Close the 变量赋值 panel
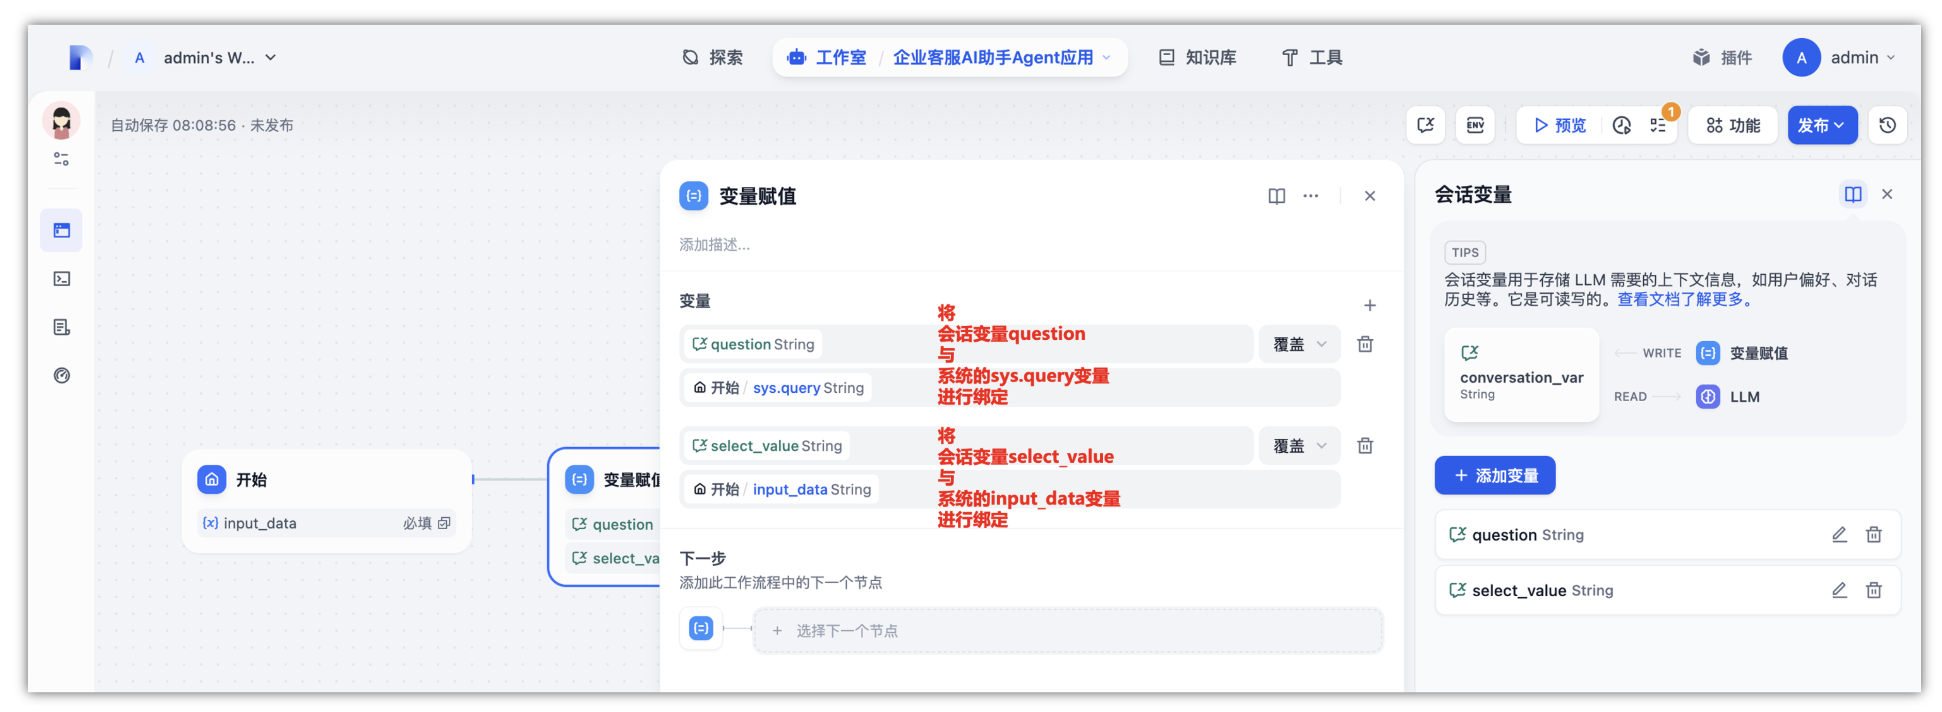Screen dimensions: 1942x712 coord(1370,196)
